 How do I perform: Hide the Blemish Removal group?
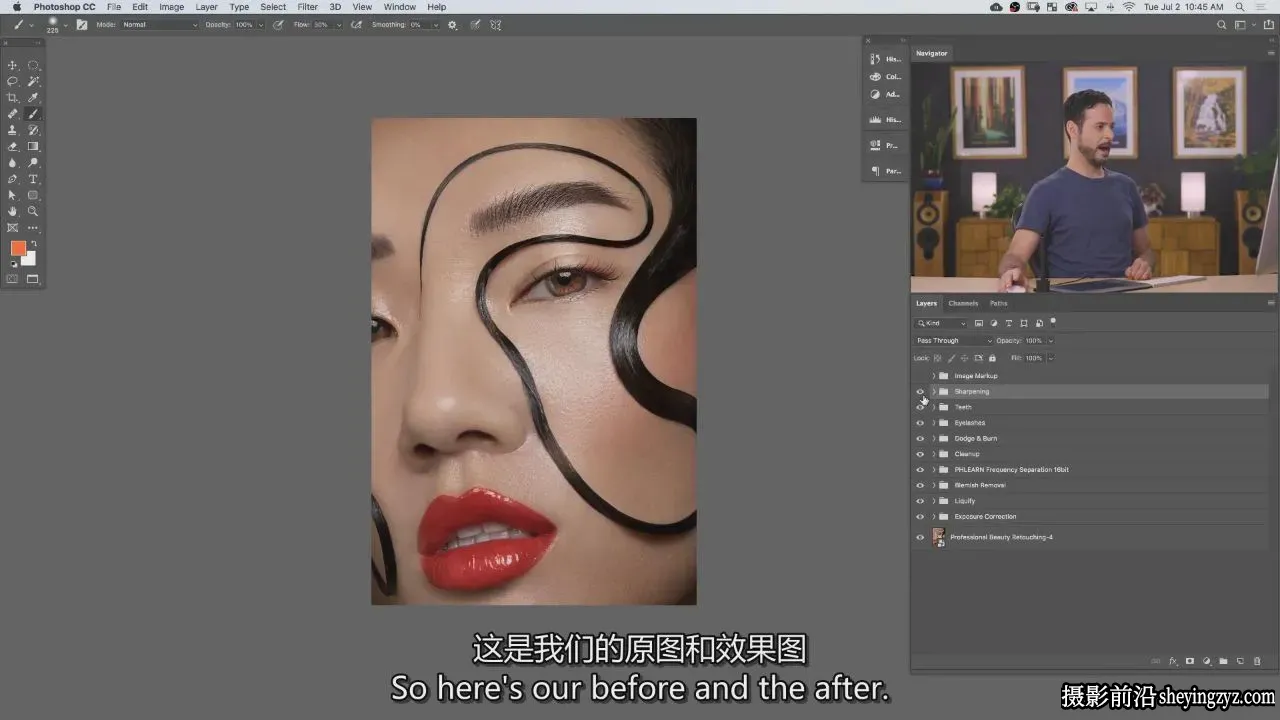pos(920,485)
